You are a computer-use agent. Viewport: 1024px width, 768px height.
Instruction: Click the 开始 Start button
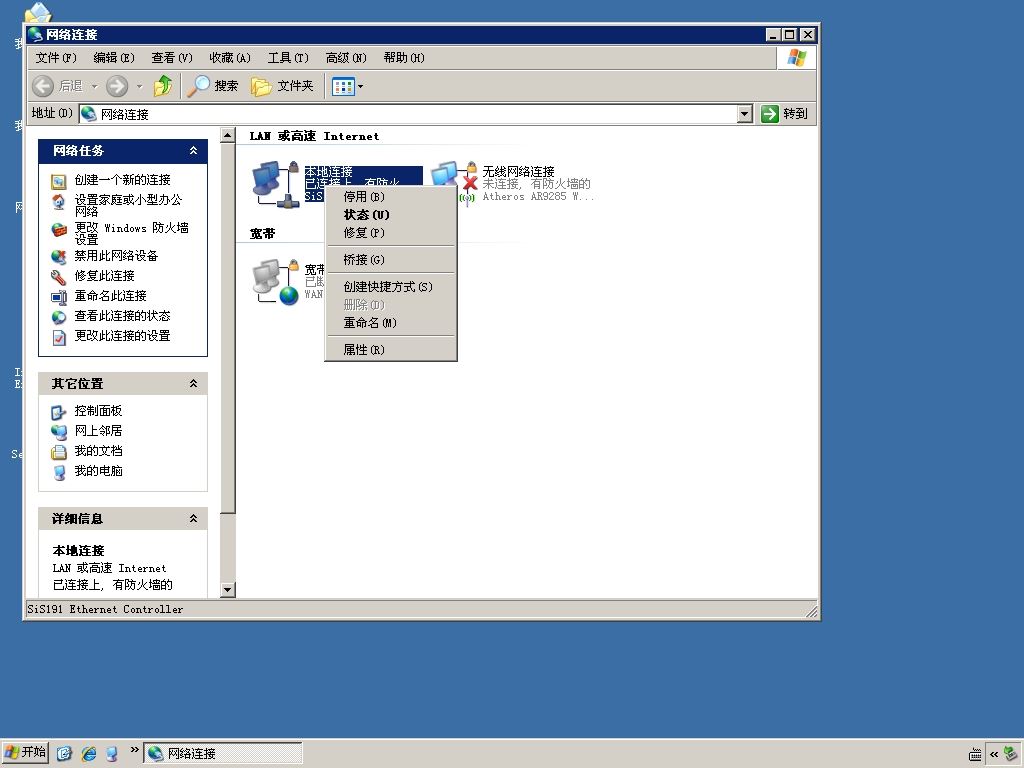25,752
